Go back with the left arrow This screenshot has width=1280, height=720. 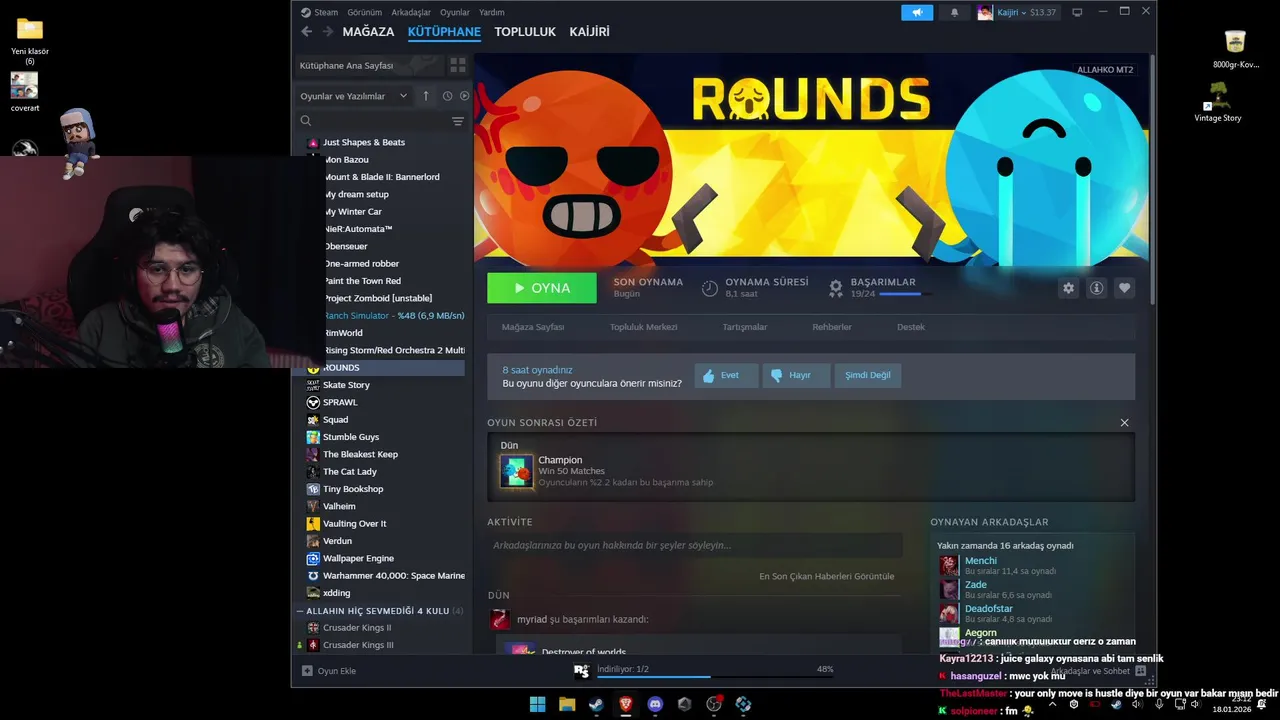click(x=307, y=32)
